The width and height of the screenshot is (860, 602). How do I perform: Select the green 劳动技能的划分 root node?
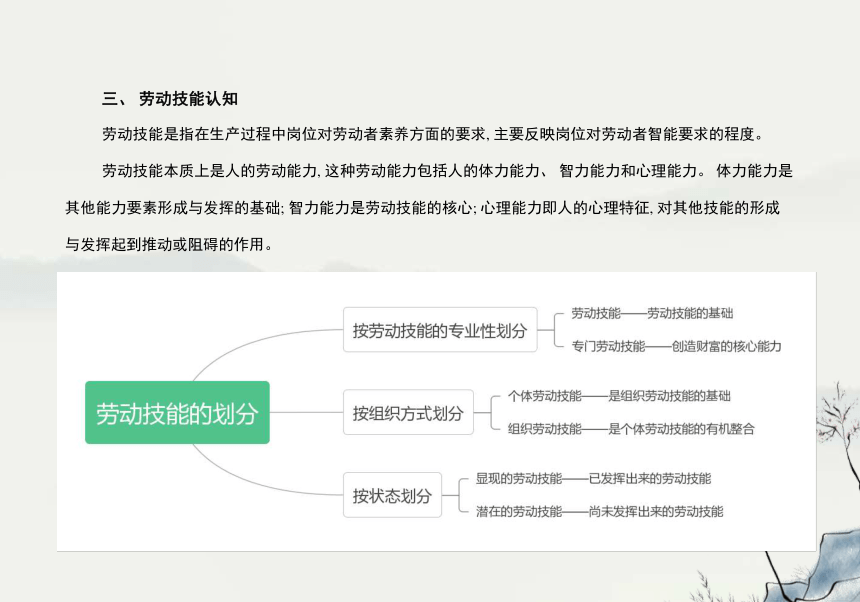(x=177, y=412)
